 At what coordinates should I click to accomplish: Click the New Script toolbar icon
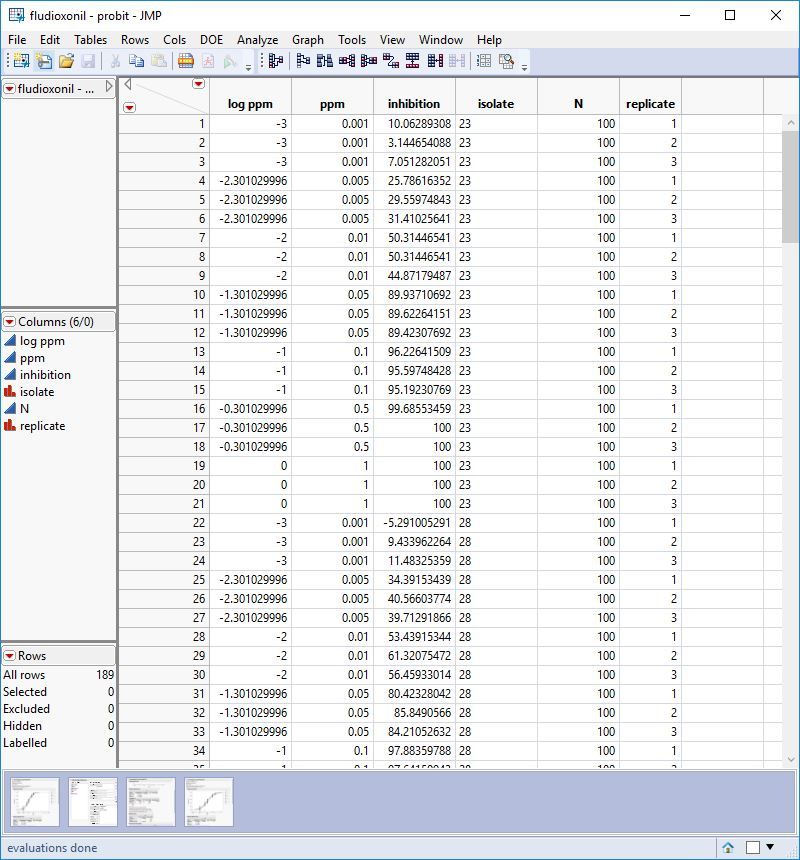44,61
